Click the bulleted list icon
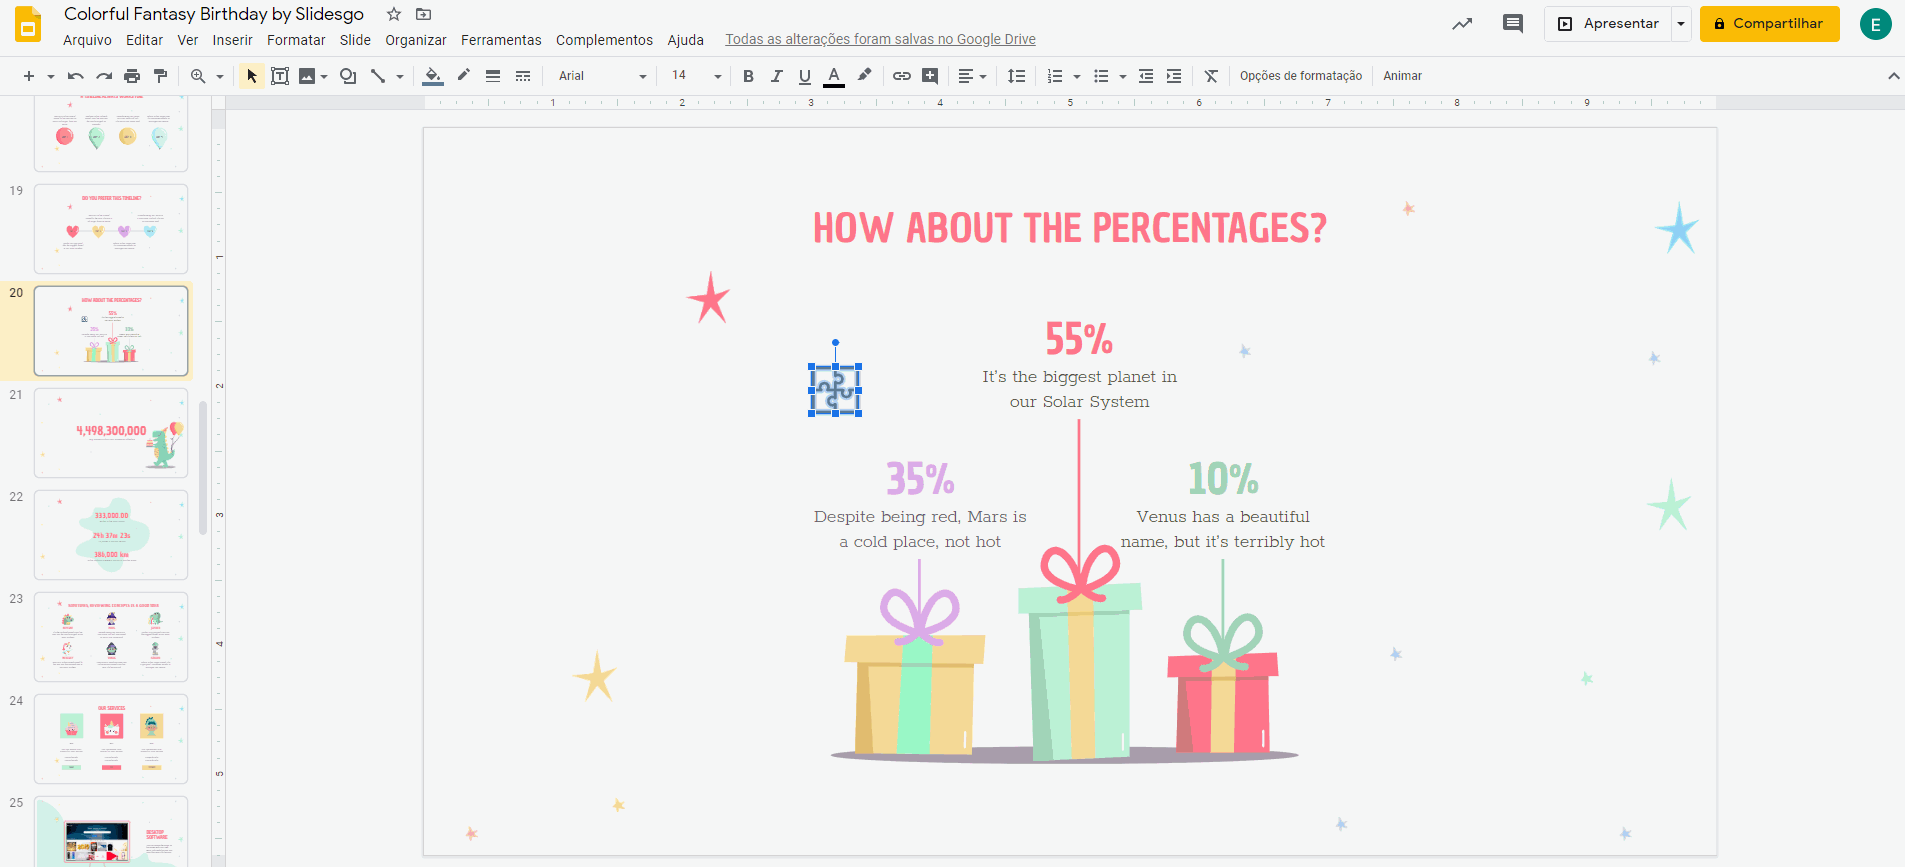The width and height of the screenshot is (1905, 867). click(x=1101, y=76)
